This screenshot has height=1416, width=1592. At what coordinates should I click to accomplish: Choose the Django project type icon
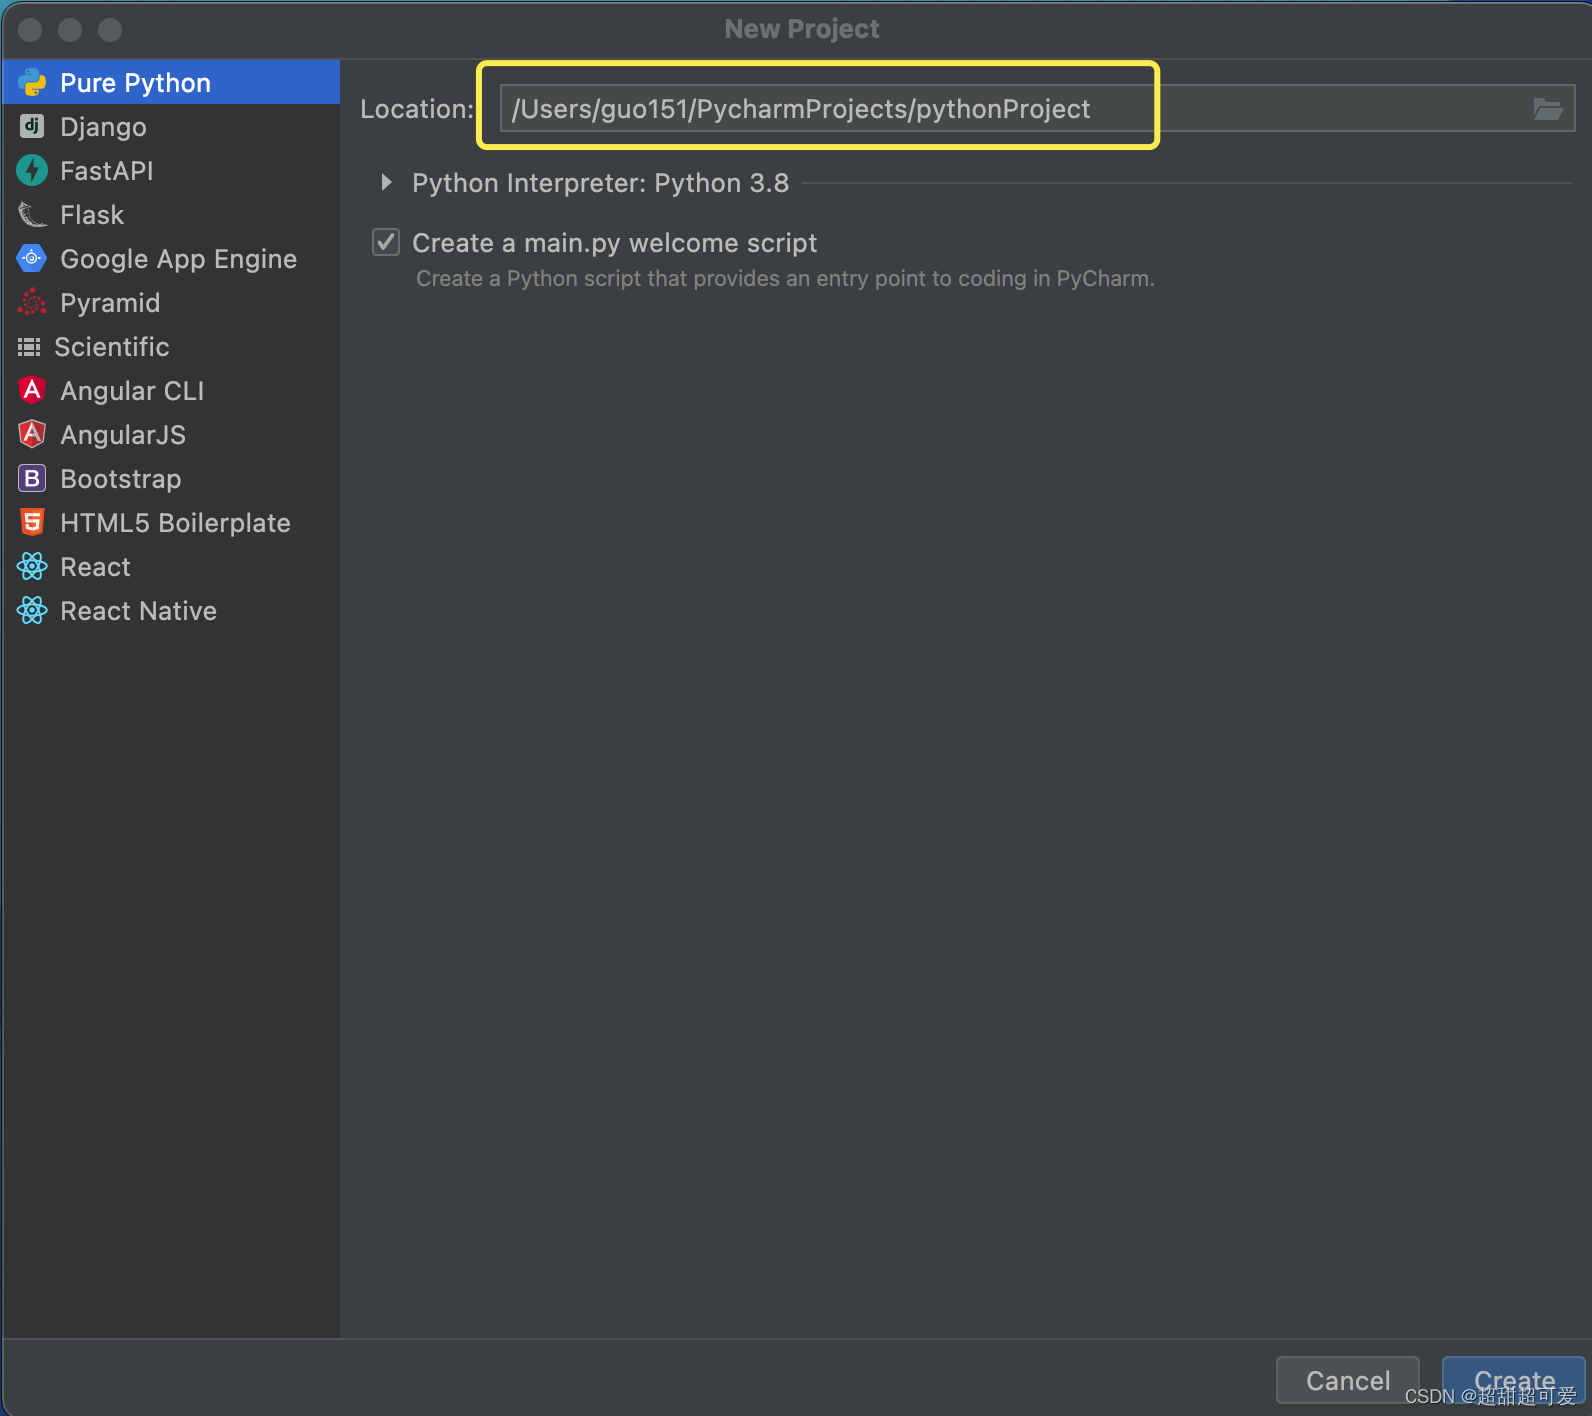click(x=32, y=126)
